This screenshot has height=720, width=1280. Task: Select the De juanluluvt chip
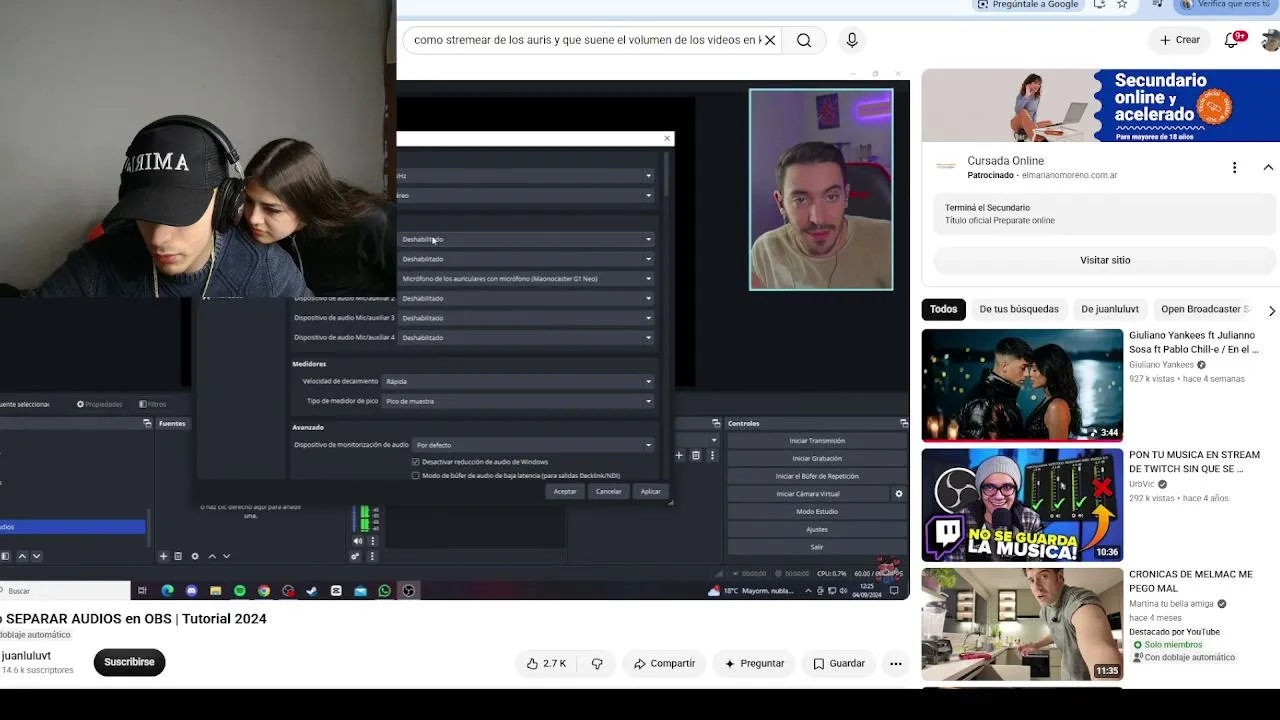click(1110, 309)
